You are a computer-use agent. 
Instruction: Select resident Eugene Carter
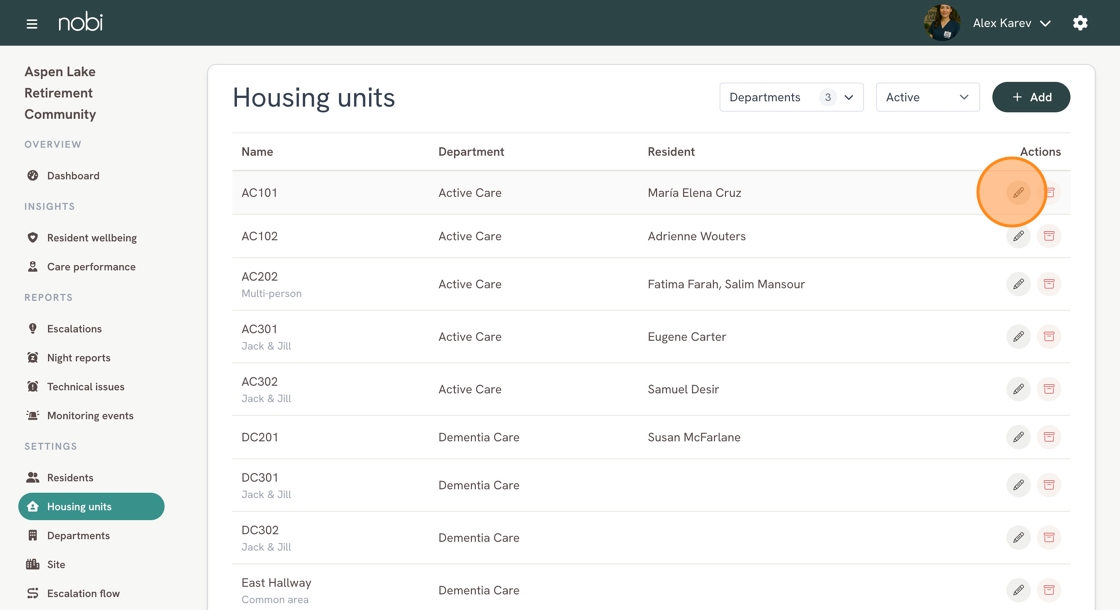click(x=687, y=336)
